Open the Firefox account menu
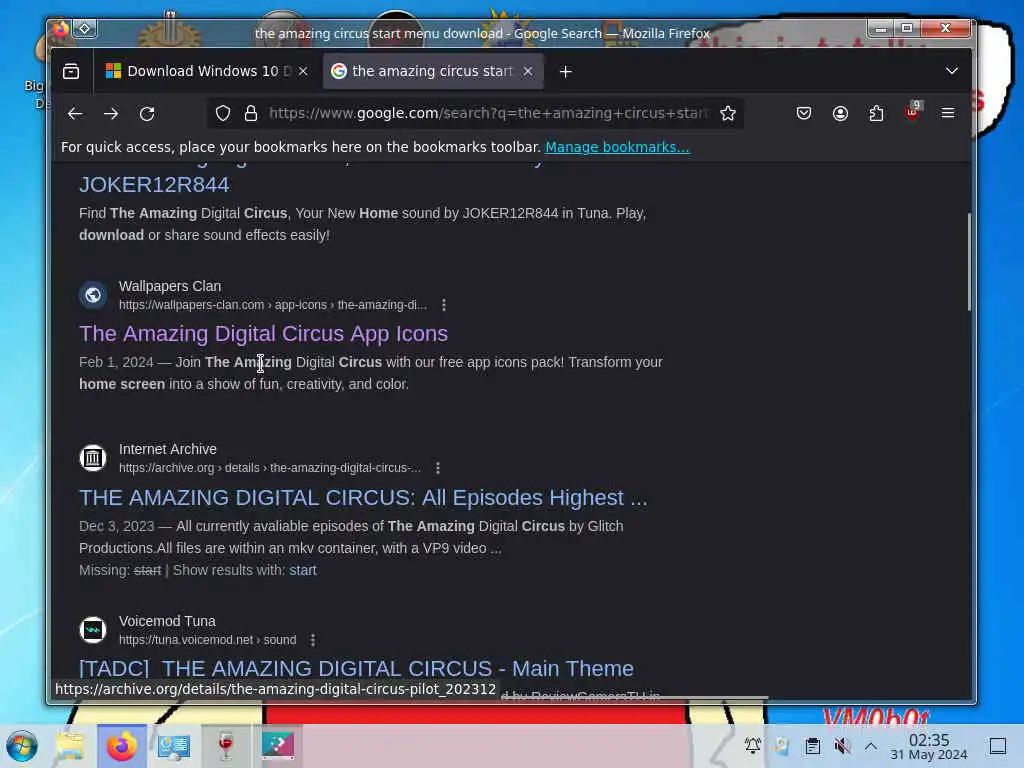This screenshot has width=1024, height=768. (840, 114)
